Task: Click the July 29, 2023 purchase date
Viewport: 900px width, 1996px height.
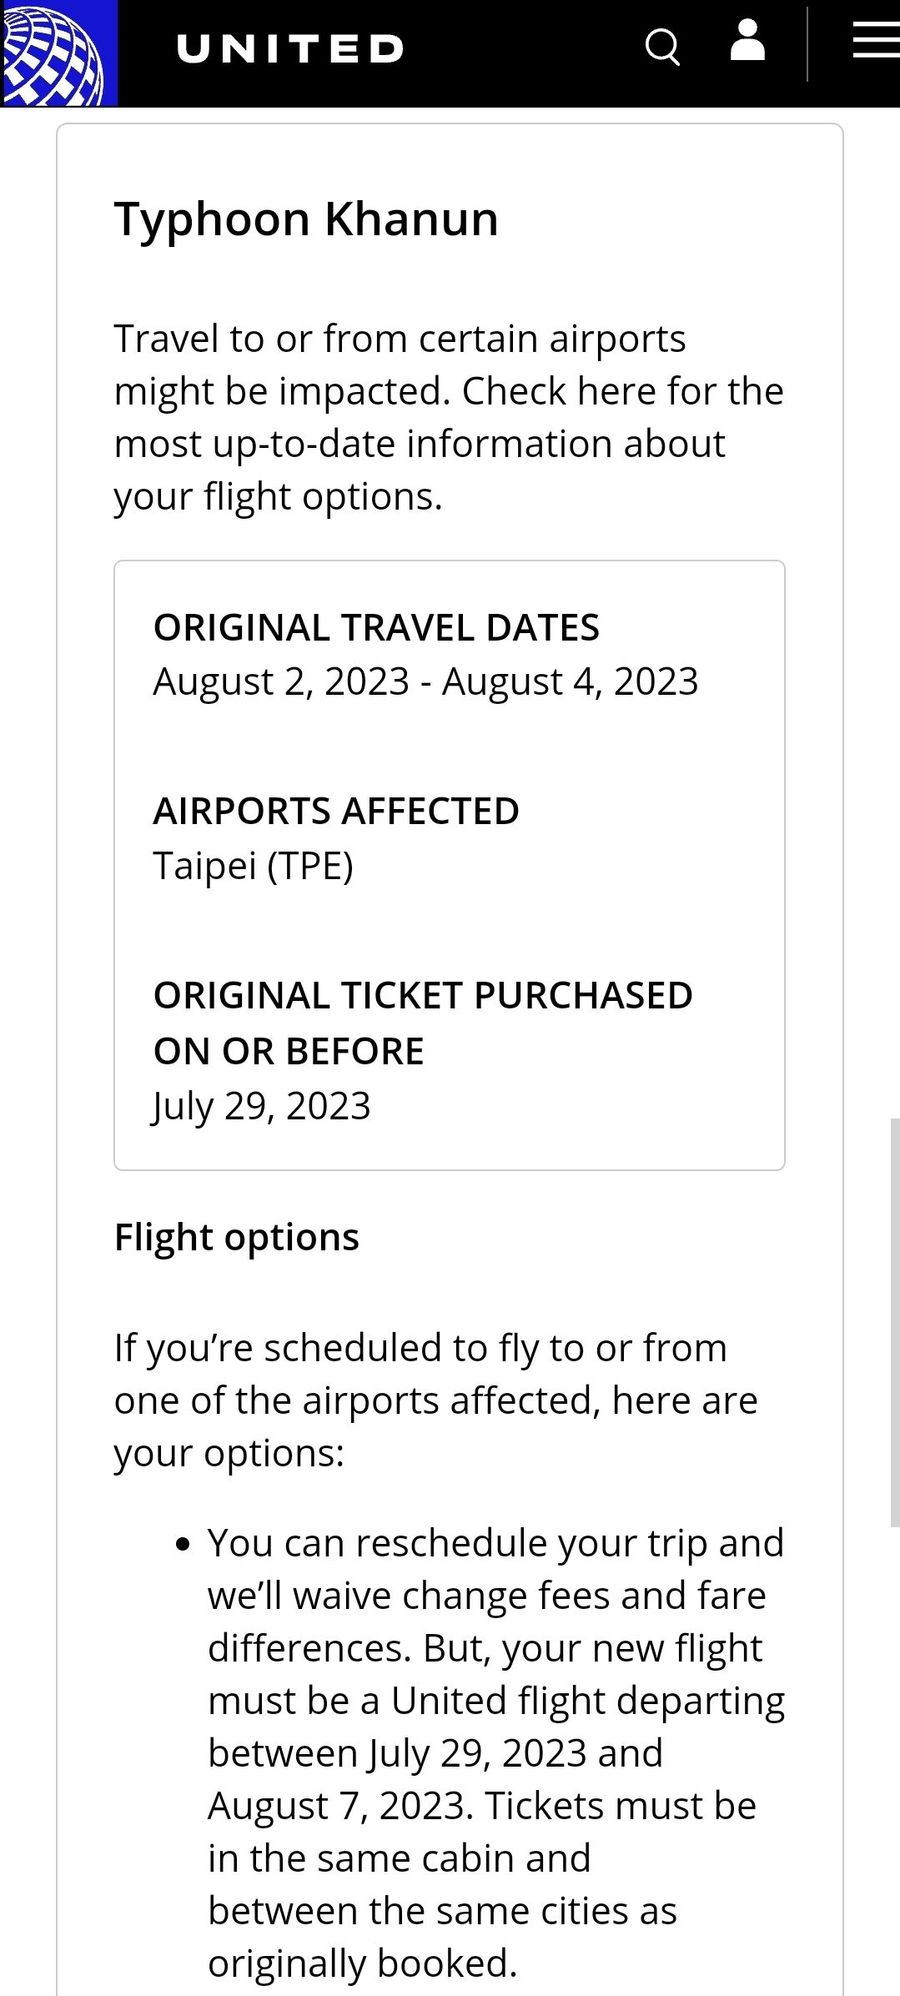Action: pos(262,1106)
